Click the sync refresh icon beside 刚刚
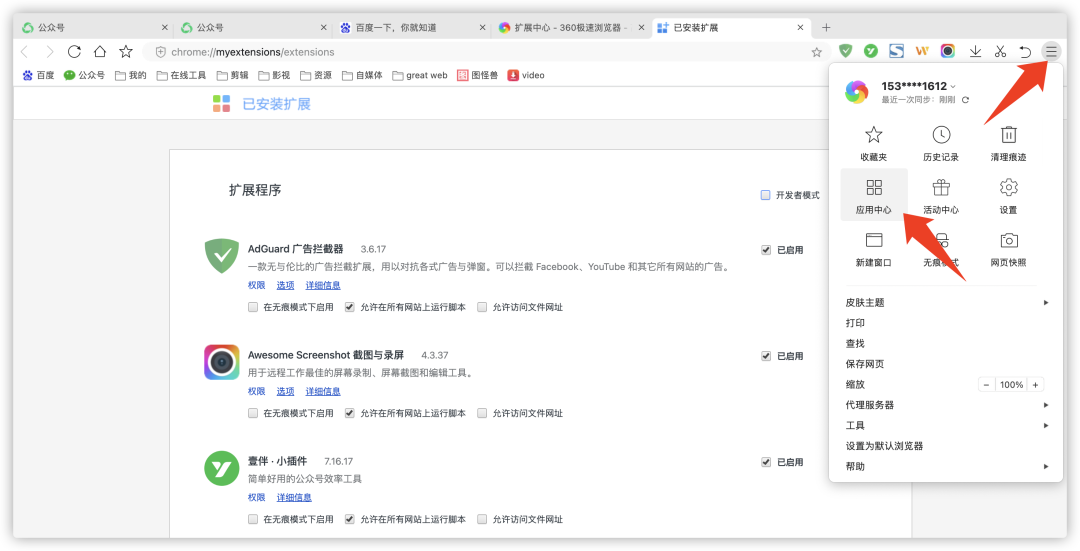The height and width of the screenshot is (551, 1080). point(966,100)
